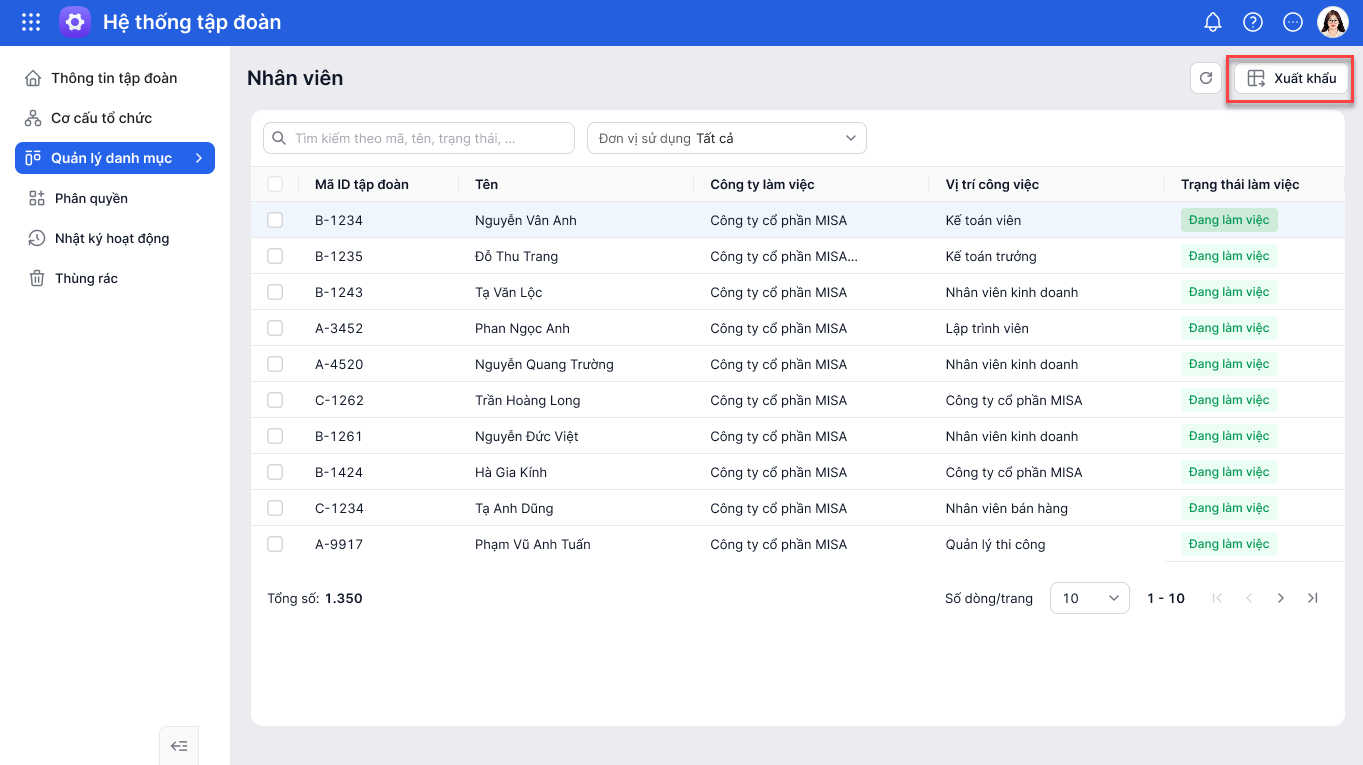Screen dimensions: 1363x765
Task: Toggle the select-all header checkbox
Action: pyautogui.click(x=275, y=184)
